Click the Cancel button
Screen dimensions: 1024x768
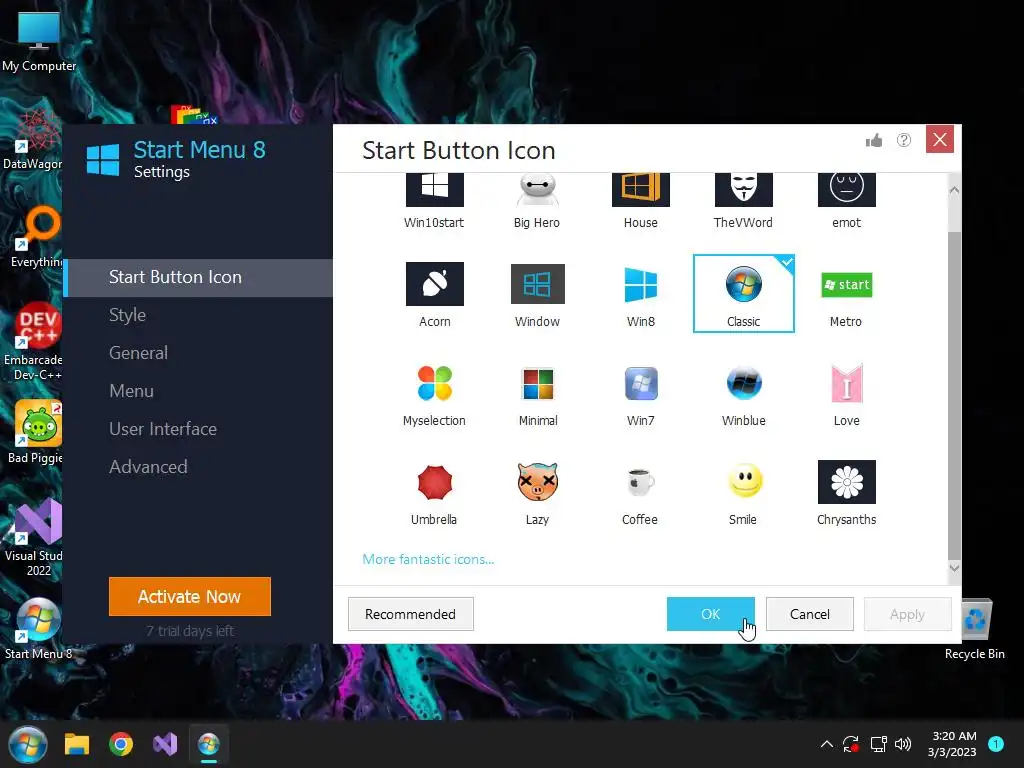click(810, 614)
